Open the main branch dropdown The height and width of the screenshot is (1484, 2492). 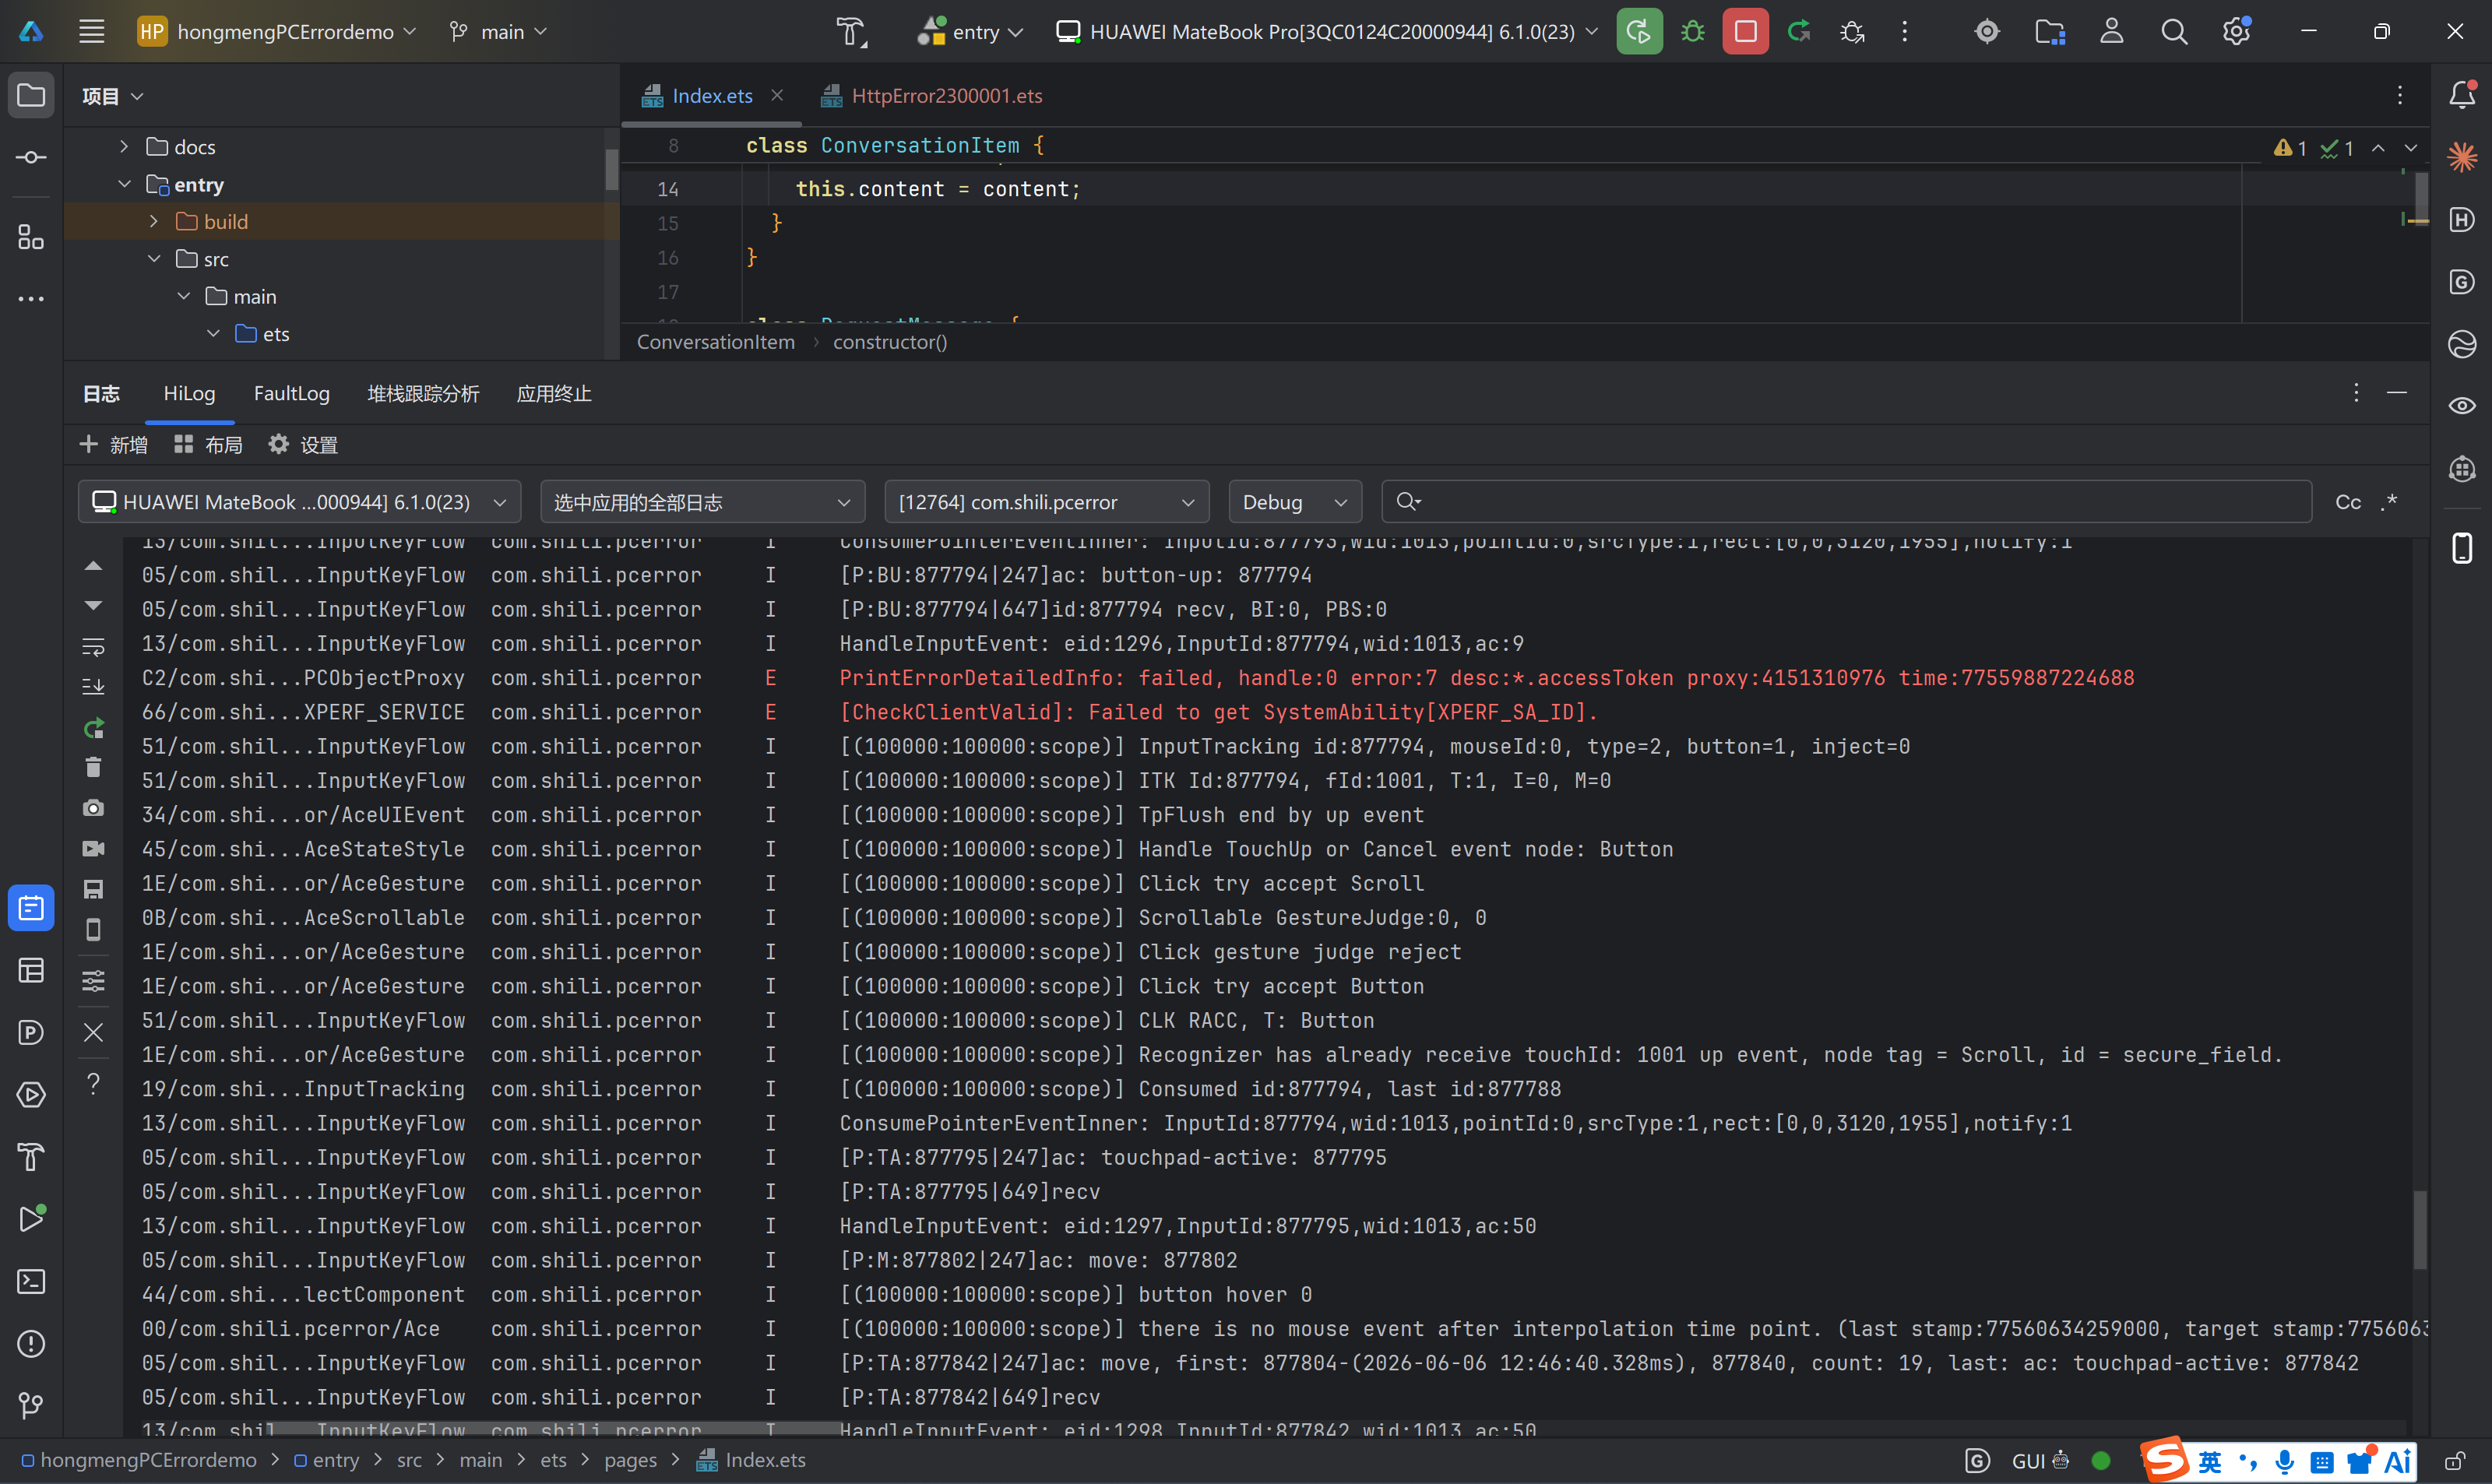pos(499,32)
